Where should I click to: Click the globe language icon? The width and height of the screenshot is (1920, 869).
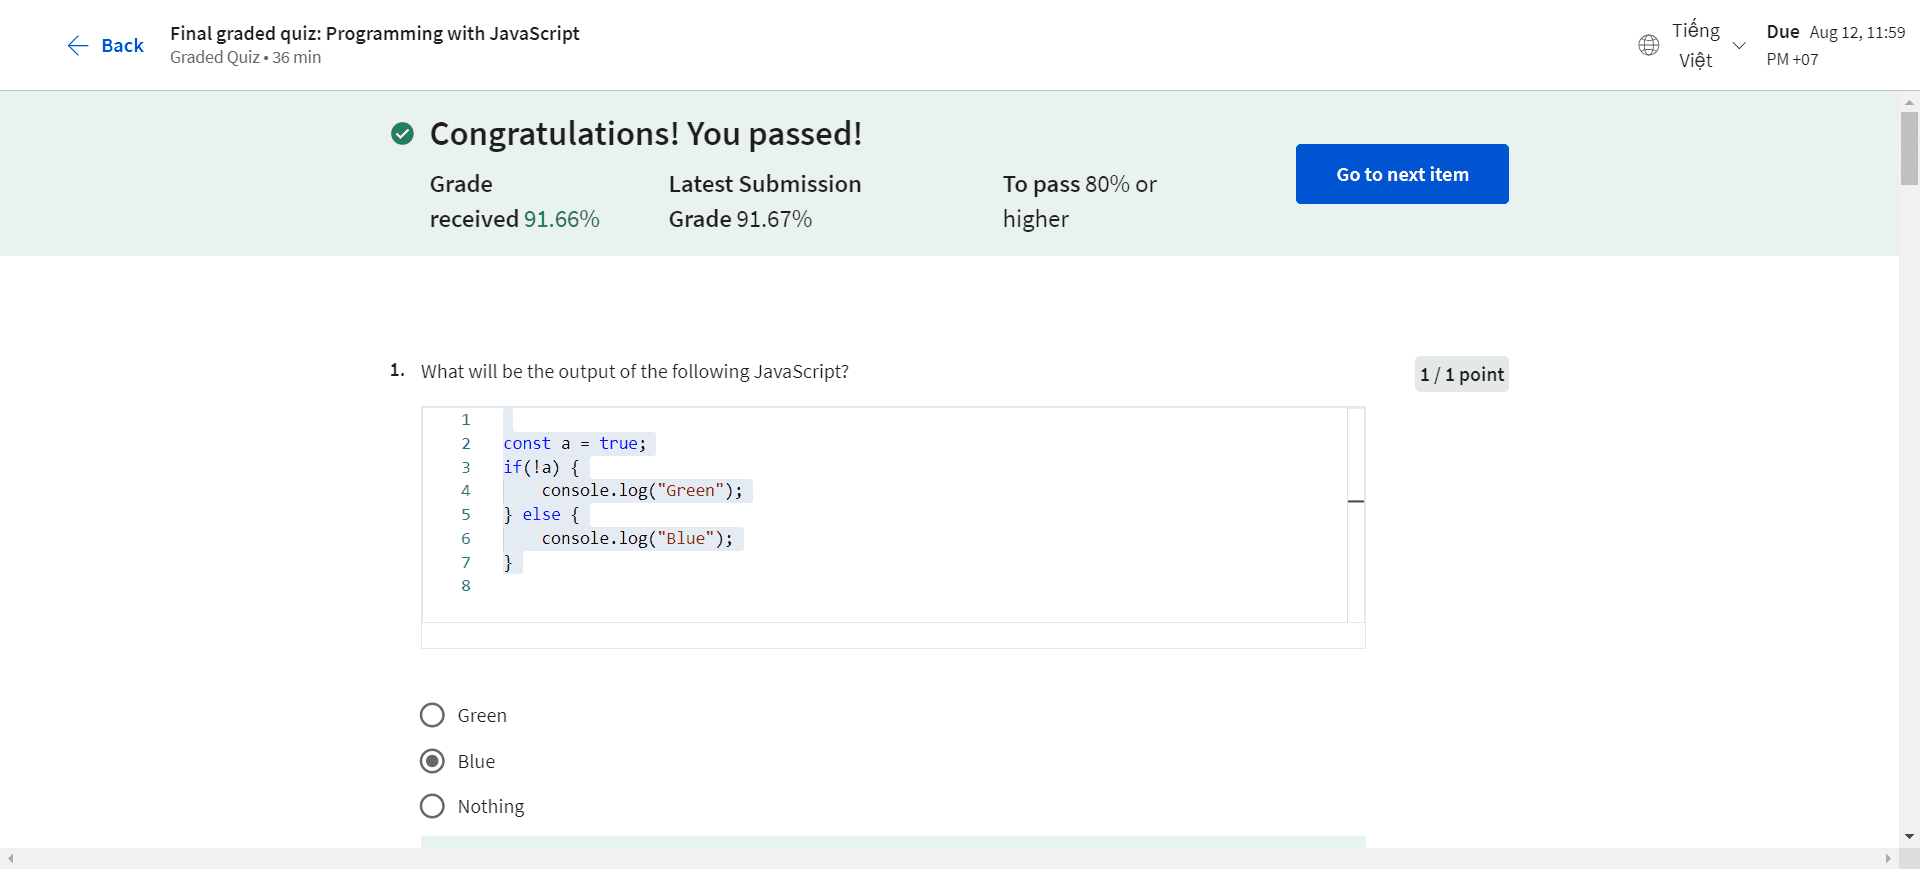tap(1649, 45)
